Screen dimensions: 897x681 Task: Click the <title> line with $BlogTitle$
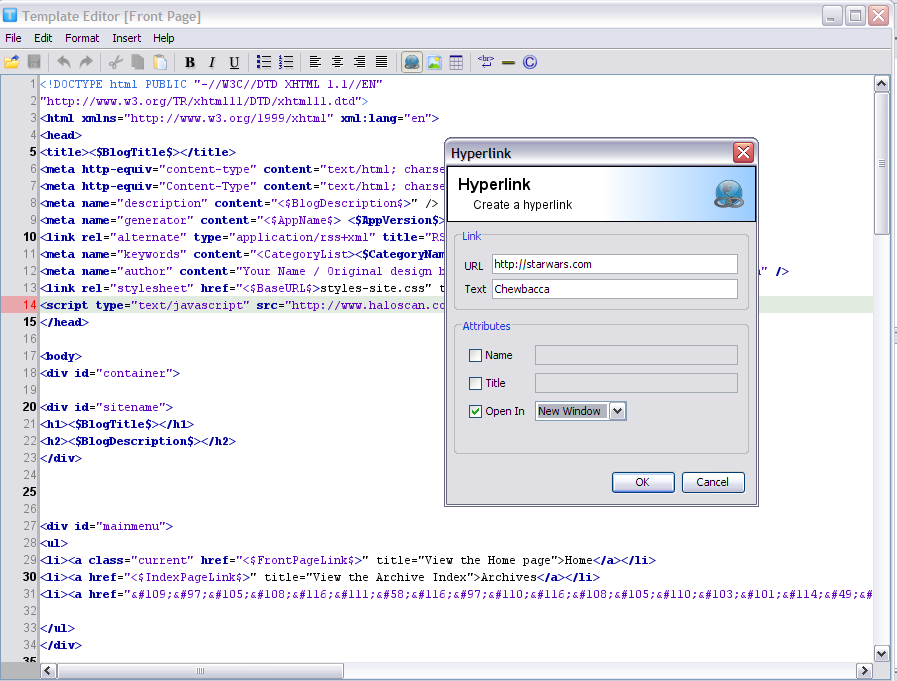138,152
